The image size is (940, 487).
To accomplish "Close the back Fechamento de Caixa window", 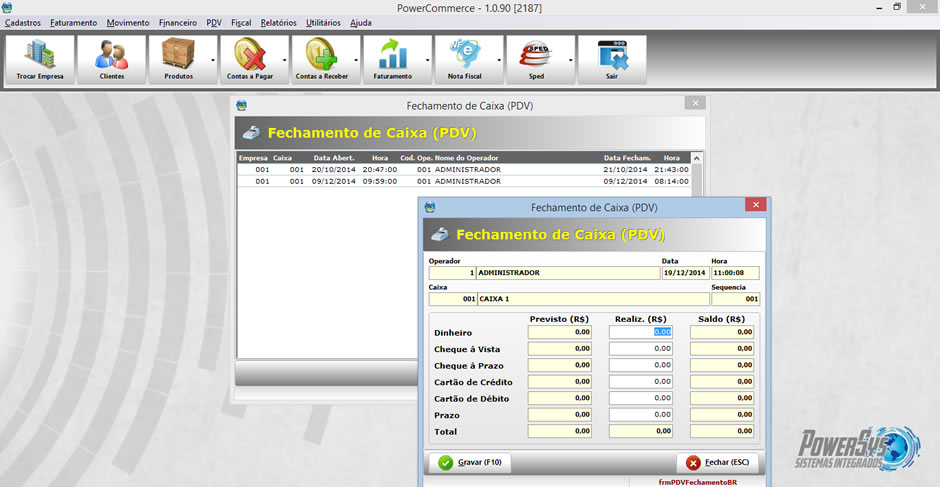I will point(695,103).
